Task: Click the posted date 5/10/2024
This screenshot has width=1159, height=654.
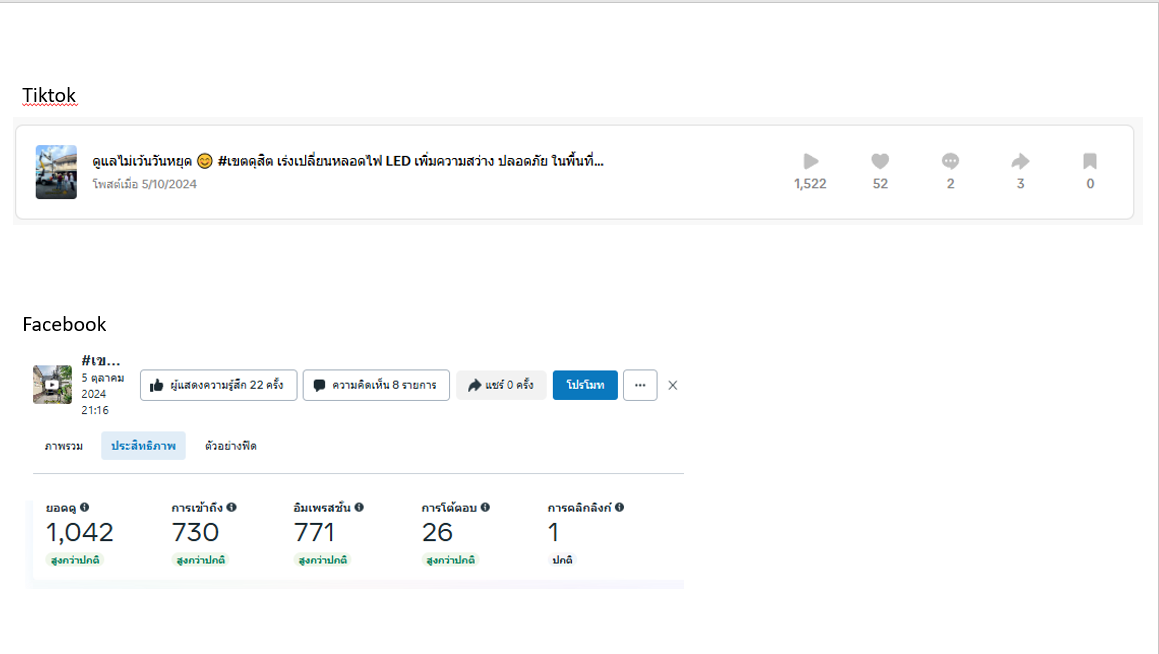Action: click(x=169, y=184)
